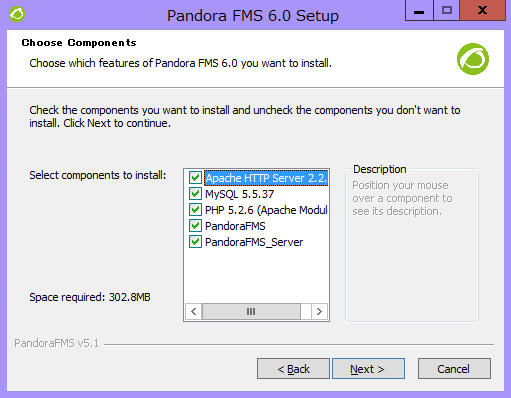This screenshot has height=398, width=511.
Task: Click the disabled maximize window button
Action: (x=446, y=10)
